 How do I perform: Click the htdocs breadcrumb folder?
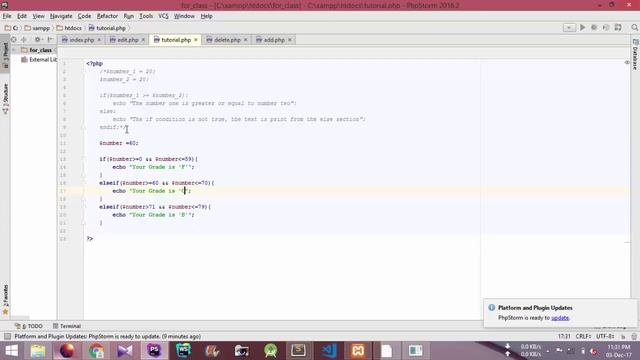(x=69, y=28)
